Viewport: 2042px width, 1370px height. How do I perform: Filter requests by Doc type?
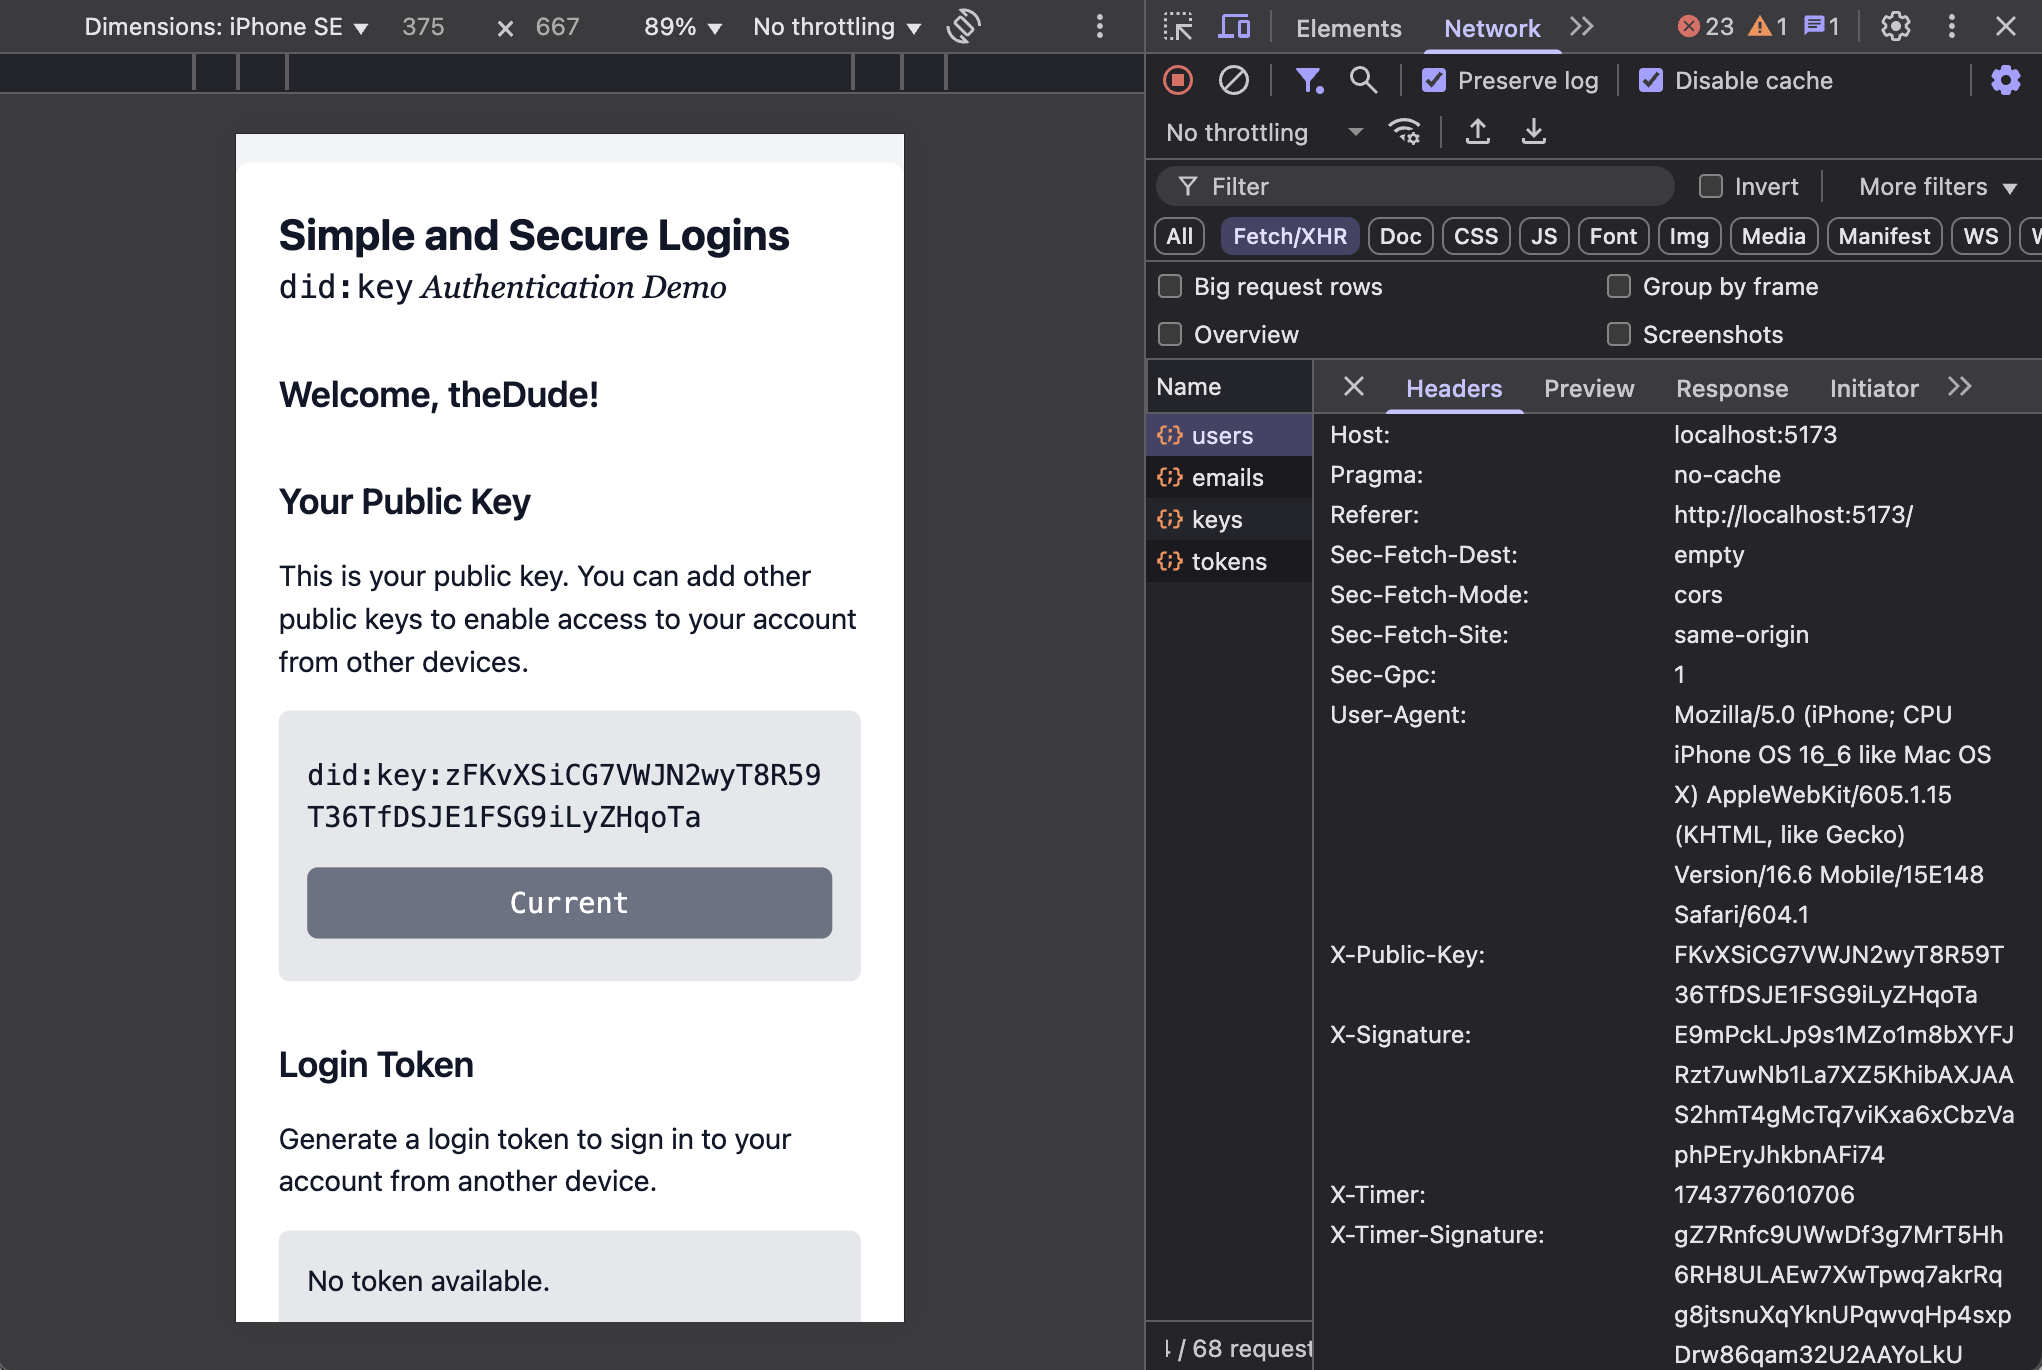pos(1399,237)
